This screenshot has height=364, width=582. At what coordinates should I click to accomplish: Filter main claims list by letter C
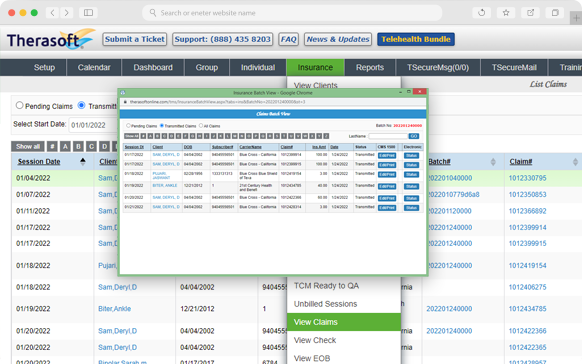[91, 147]
